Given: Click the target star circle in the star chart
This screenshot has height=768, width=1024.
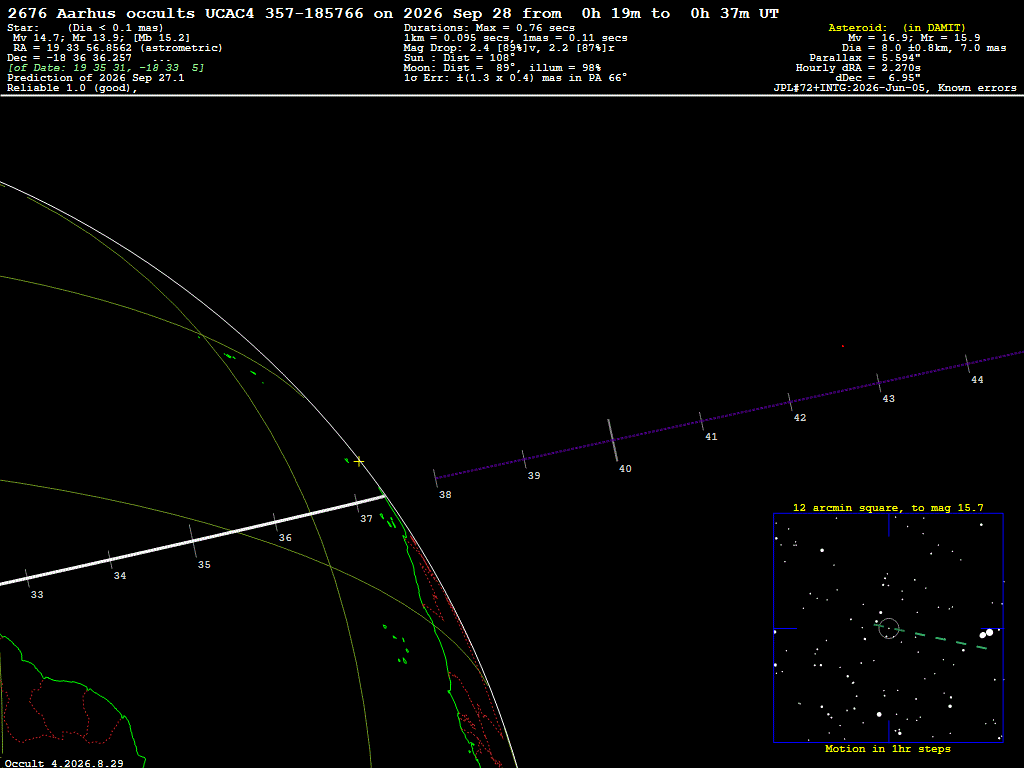Looking at the screenshot, I should (889, 629).
